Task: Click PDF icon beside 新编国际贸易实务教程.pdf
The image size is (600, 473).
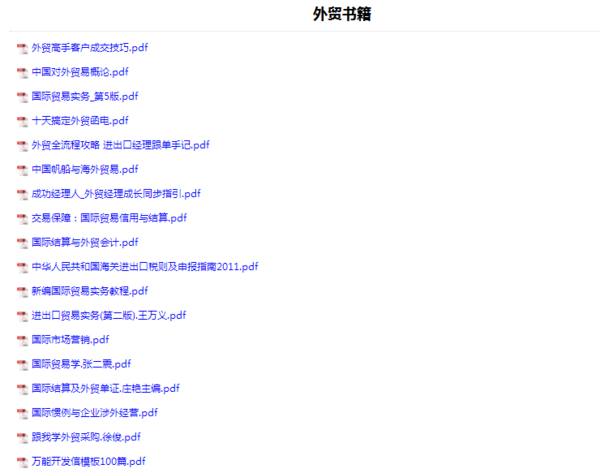Action: click(22, 292)
